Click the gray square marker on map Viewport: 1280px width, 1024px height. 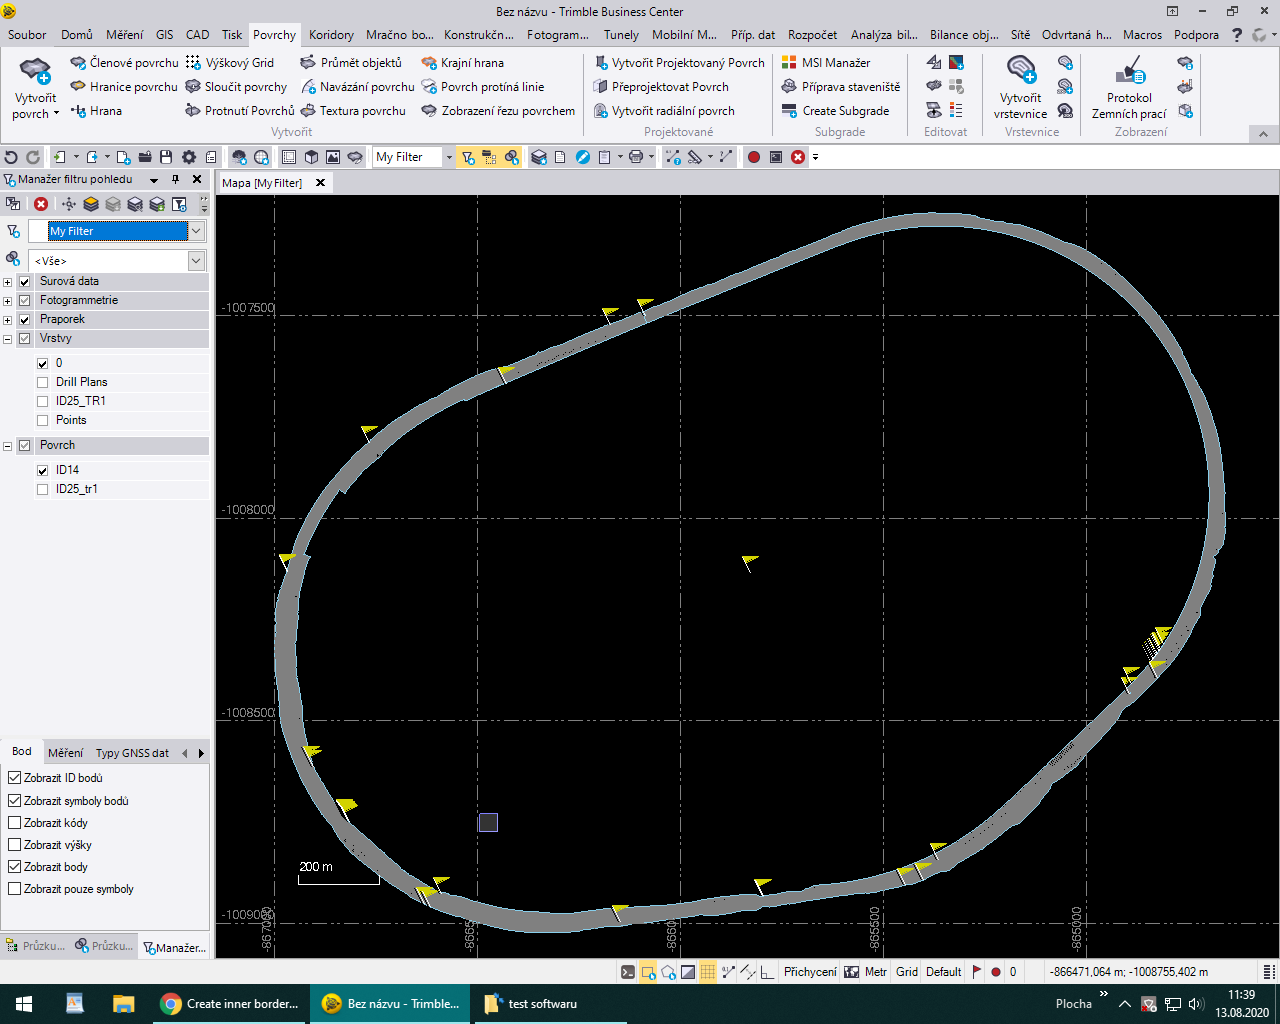[488, 822]
